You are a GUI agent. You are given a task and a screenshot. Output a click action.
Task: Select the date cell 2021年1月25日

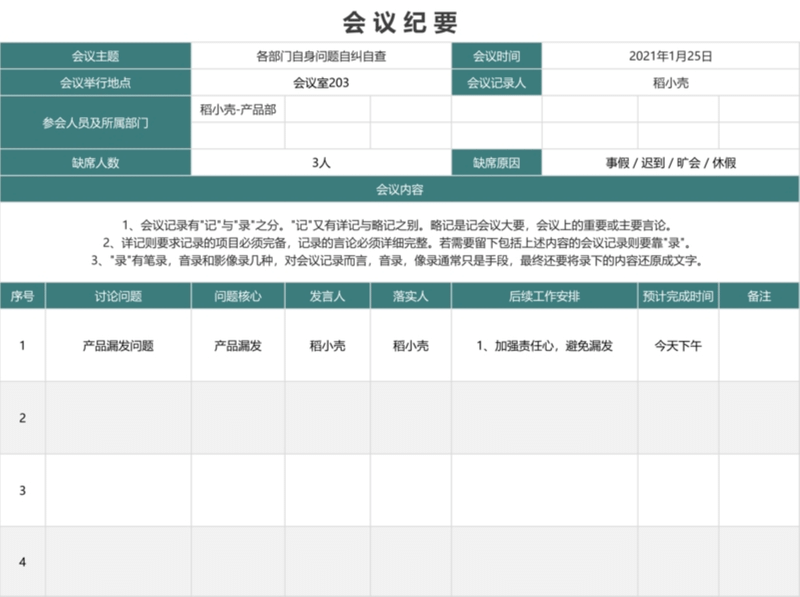(670, 57)
